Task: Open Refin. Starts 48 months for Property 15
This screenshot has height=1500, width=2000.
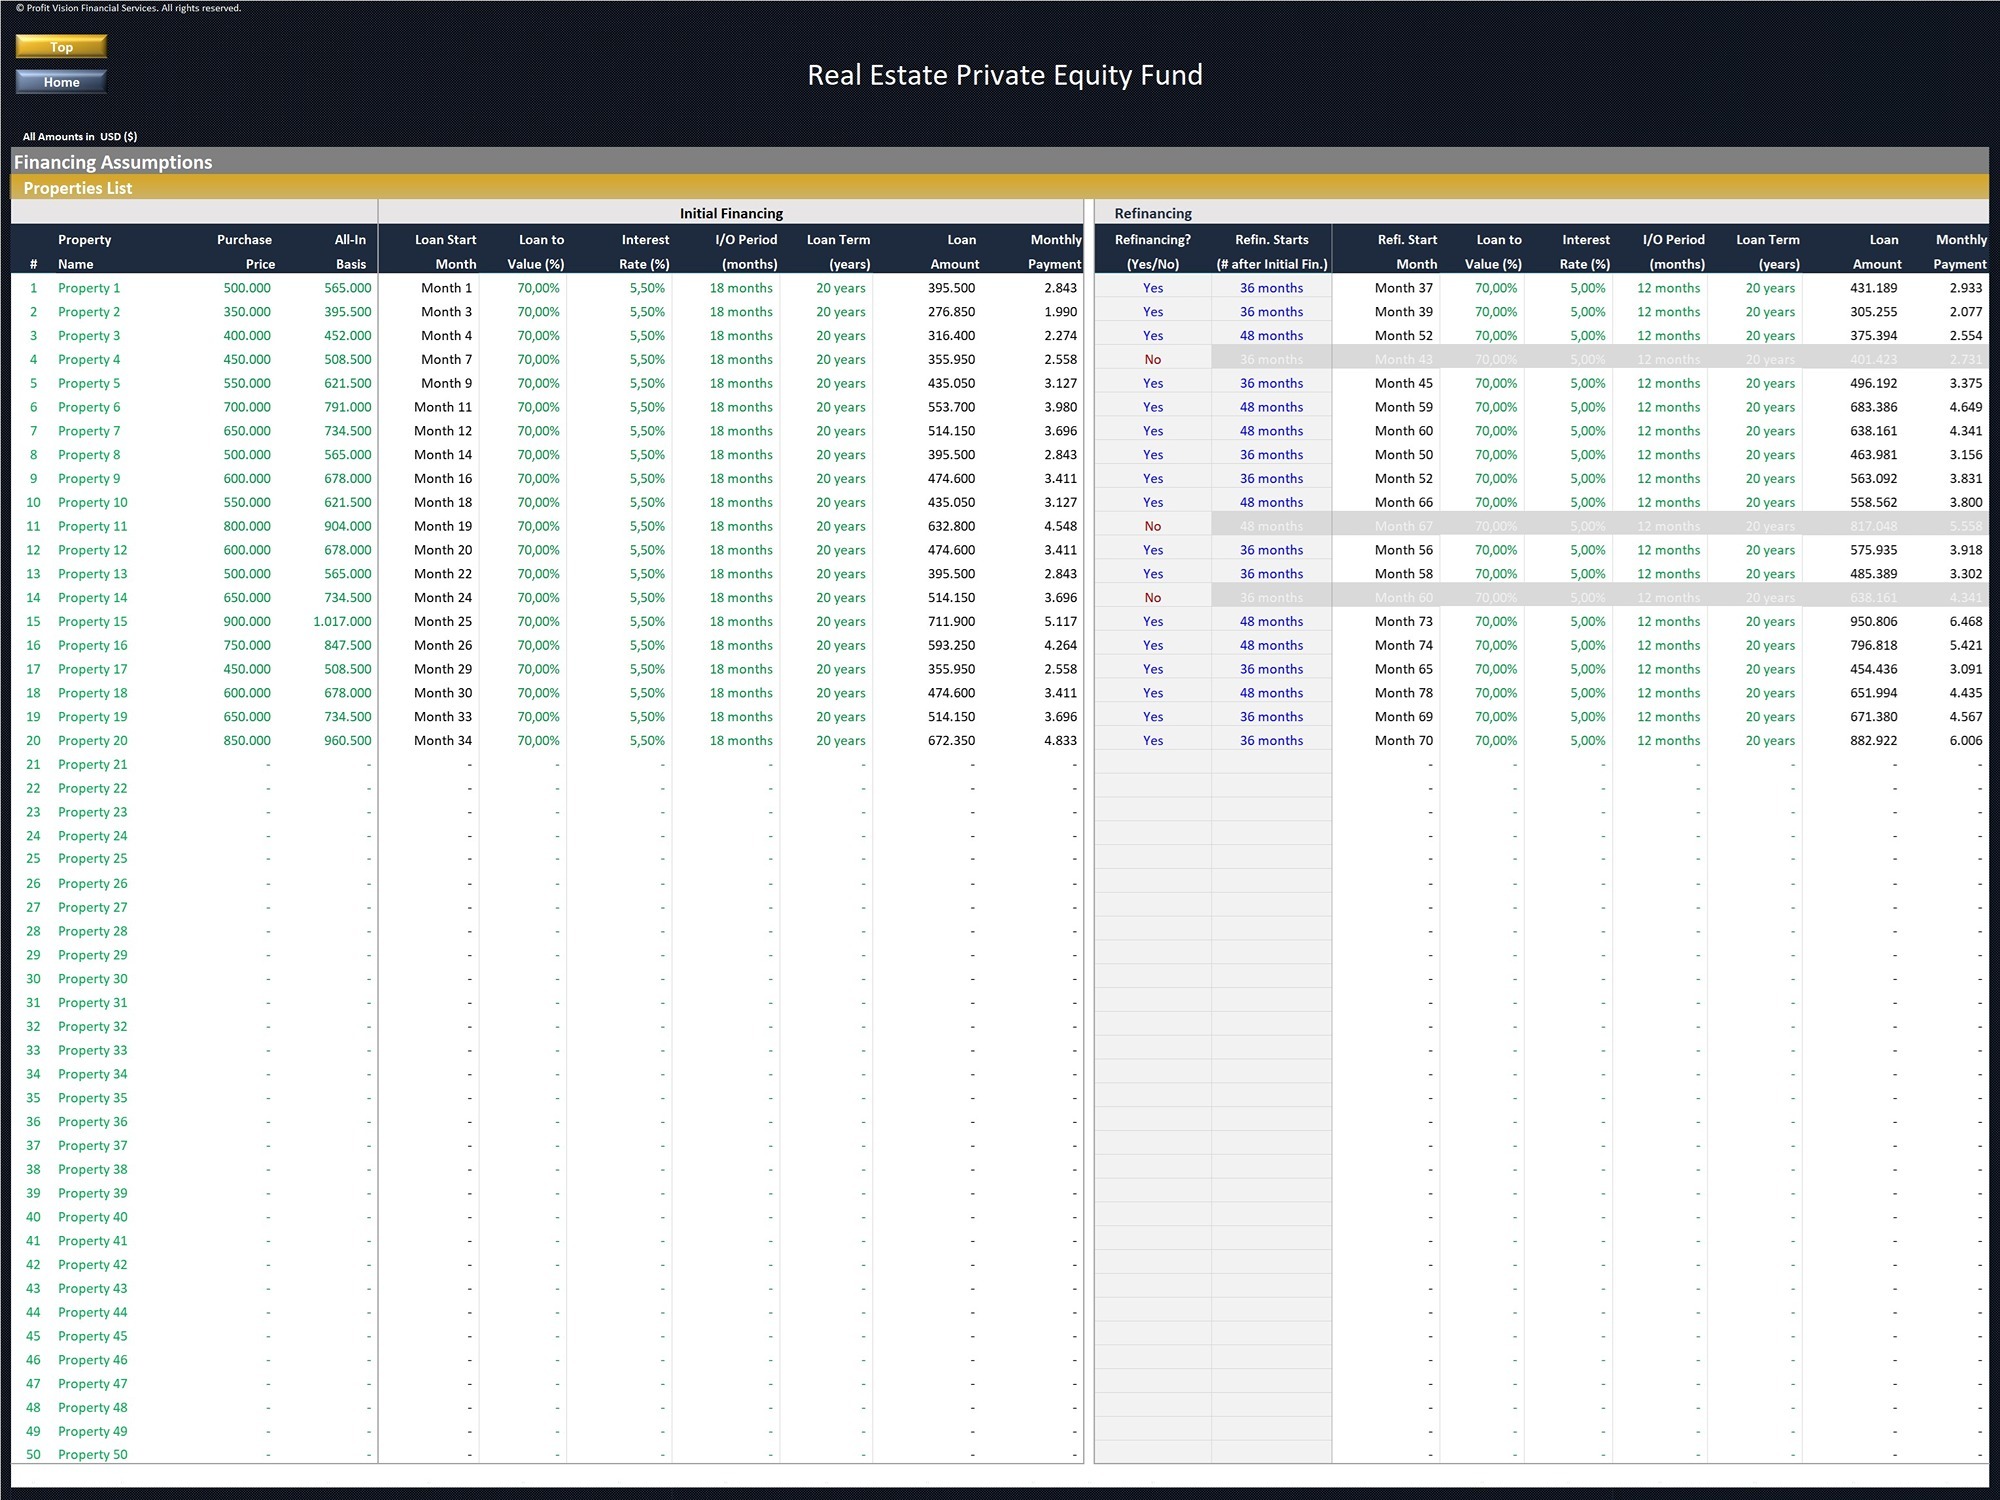Action: click(1271, 622)
